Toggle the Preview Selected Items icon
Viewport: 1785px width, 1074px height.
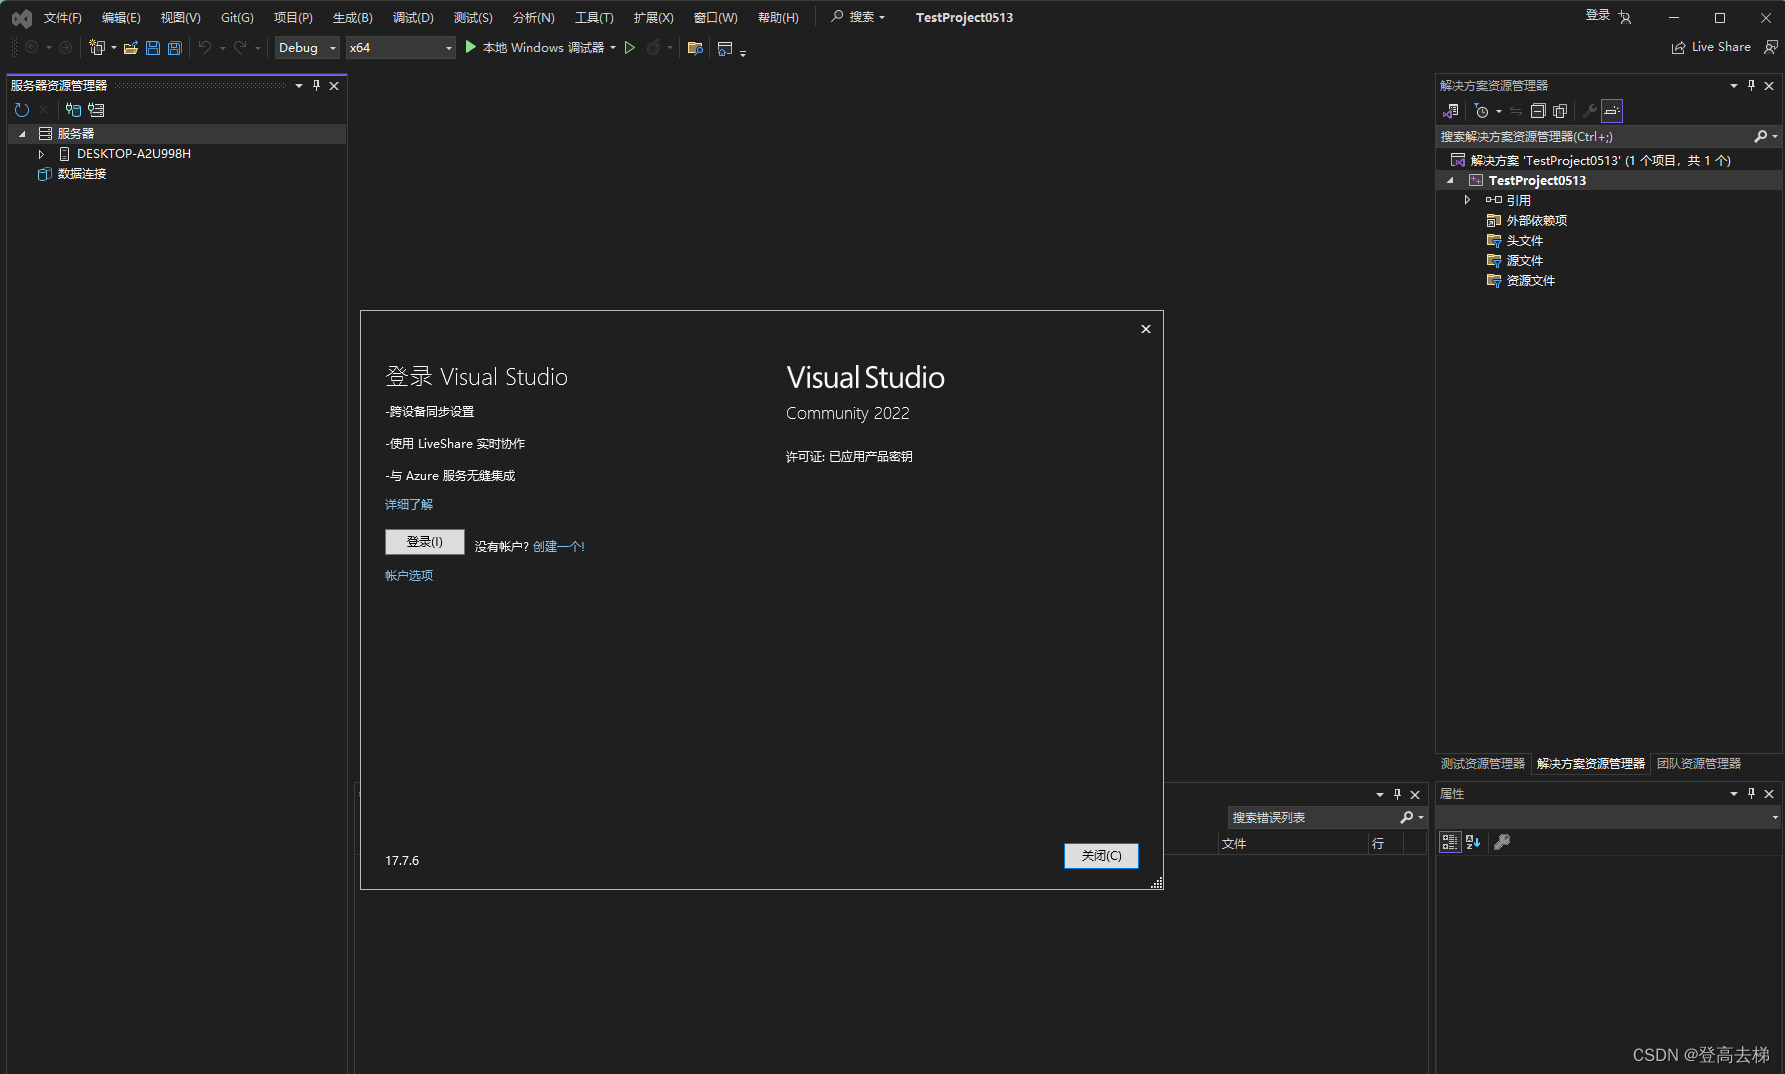1612,111
